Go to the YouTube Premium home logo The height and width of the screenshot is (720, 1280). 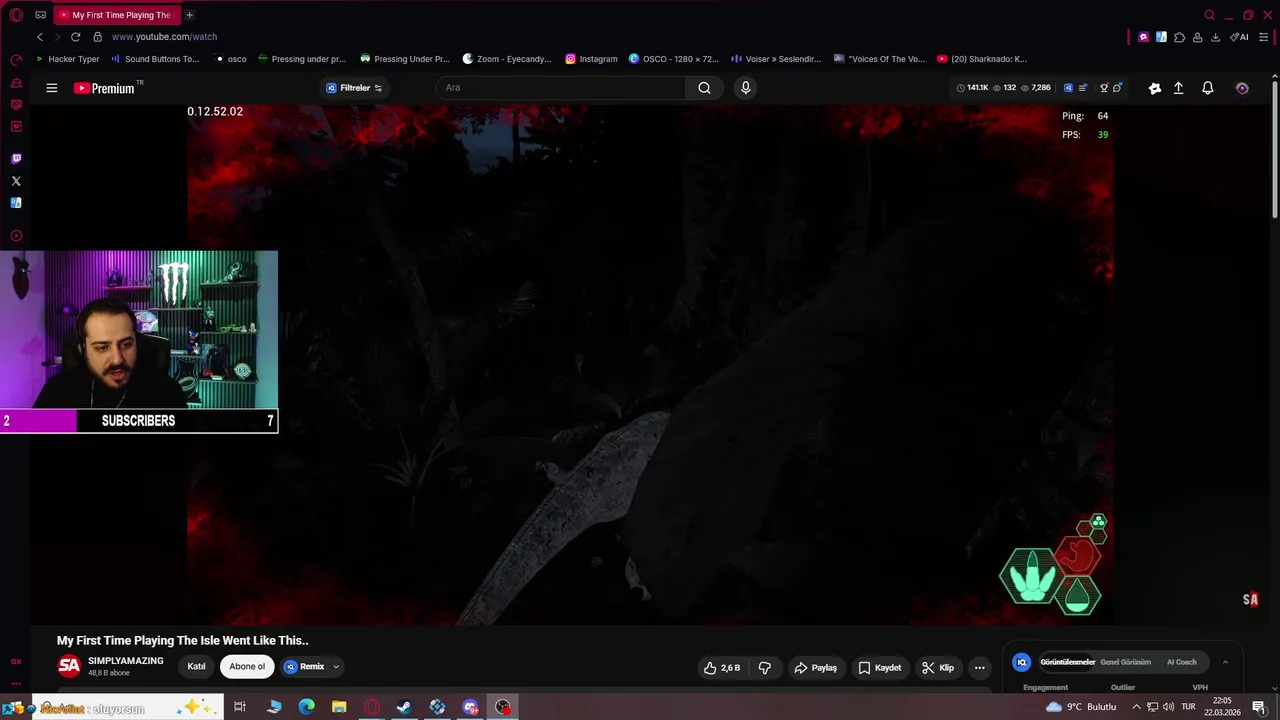(104, 88)
